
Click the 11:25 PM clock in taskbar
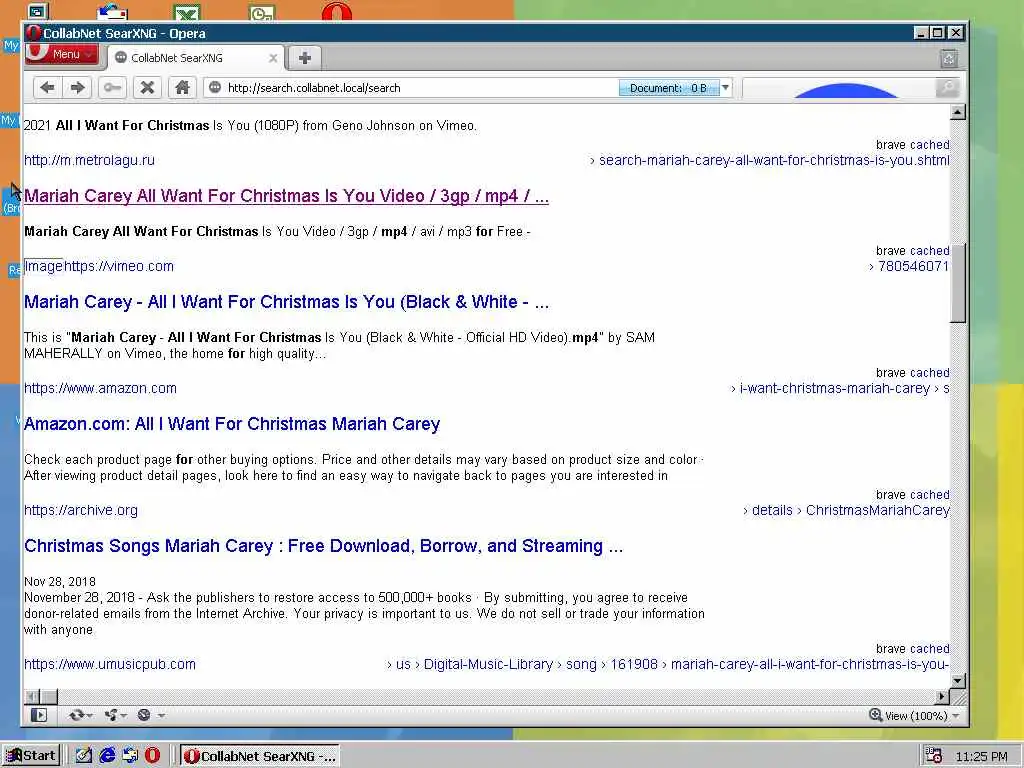[981, 756]
